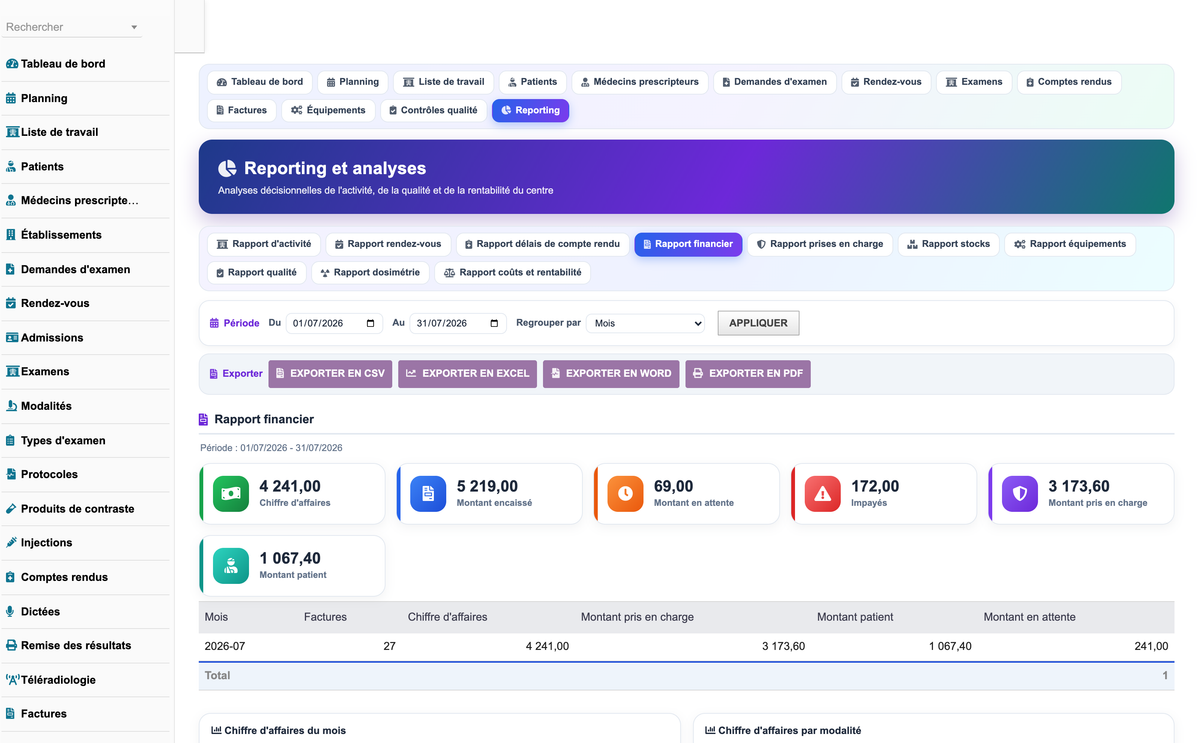Open the Médecins prescripteurs top tab
1200x743 pixels.
pos(641,82)
